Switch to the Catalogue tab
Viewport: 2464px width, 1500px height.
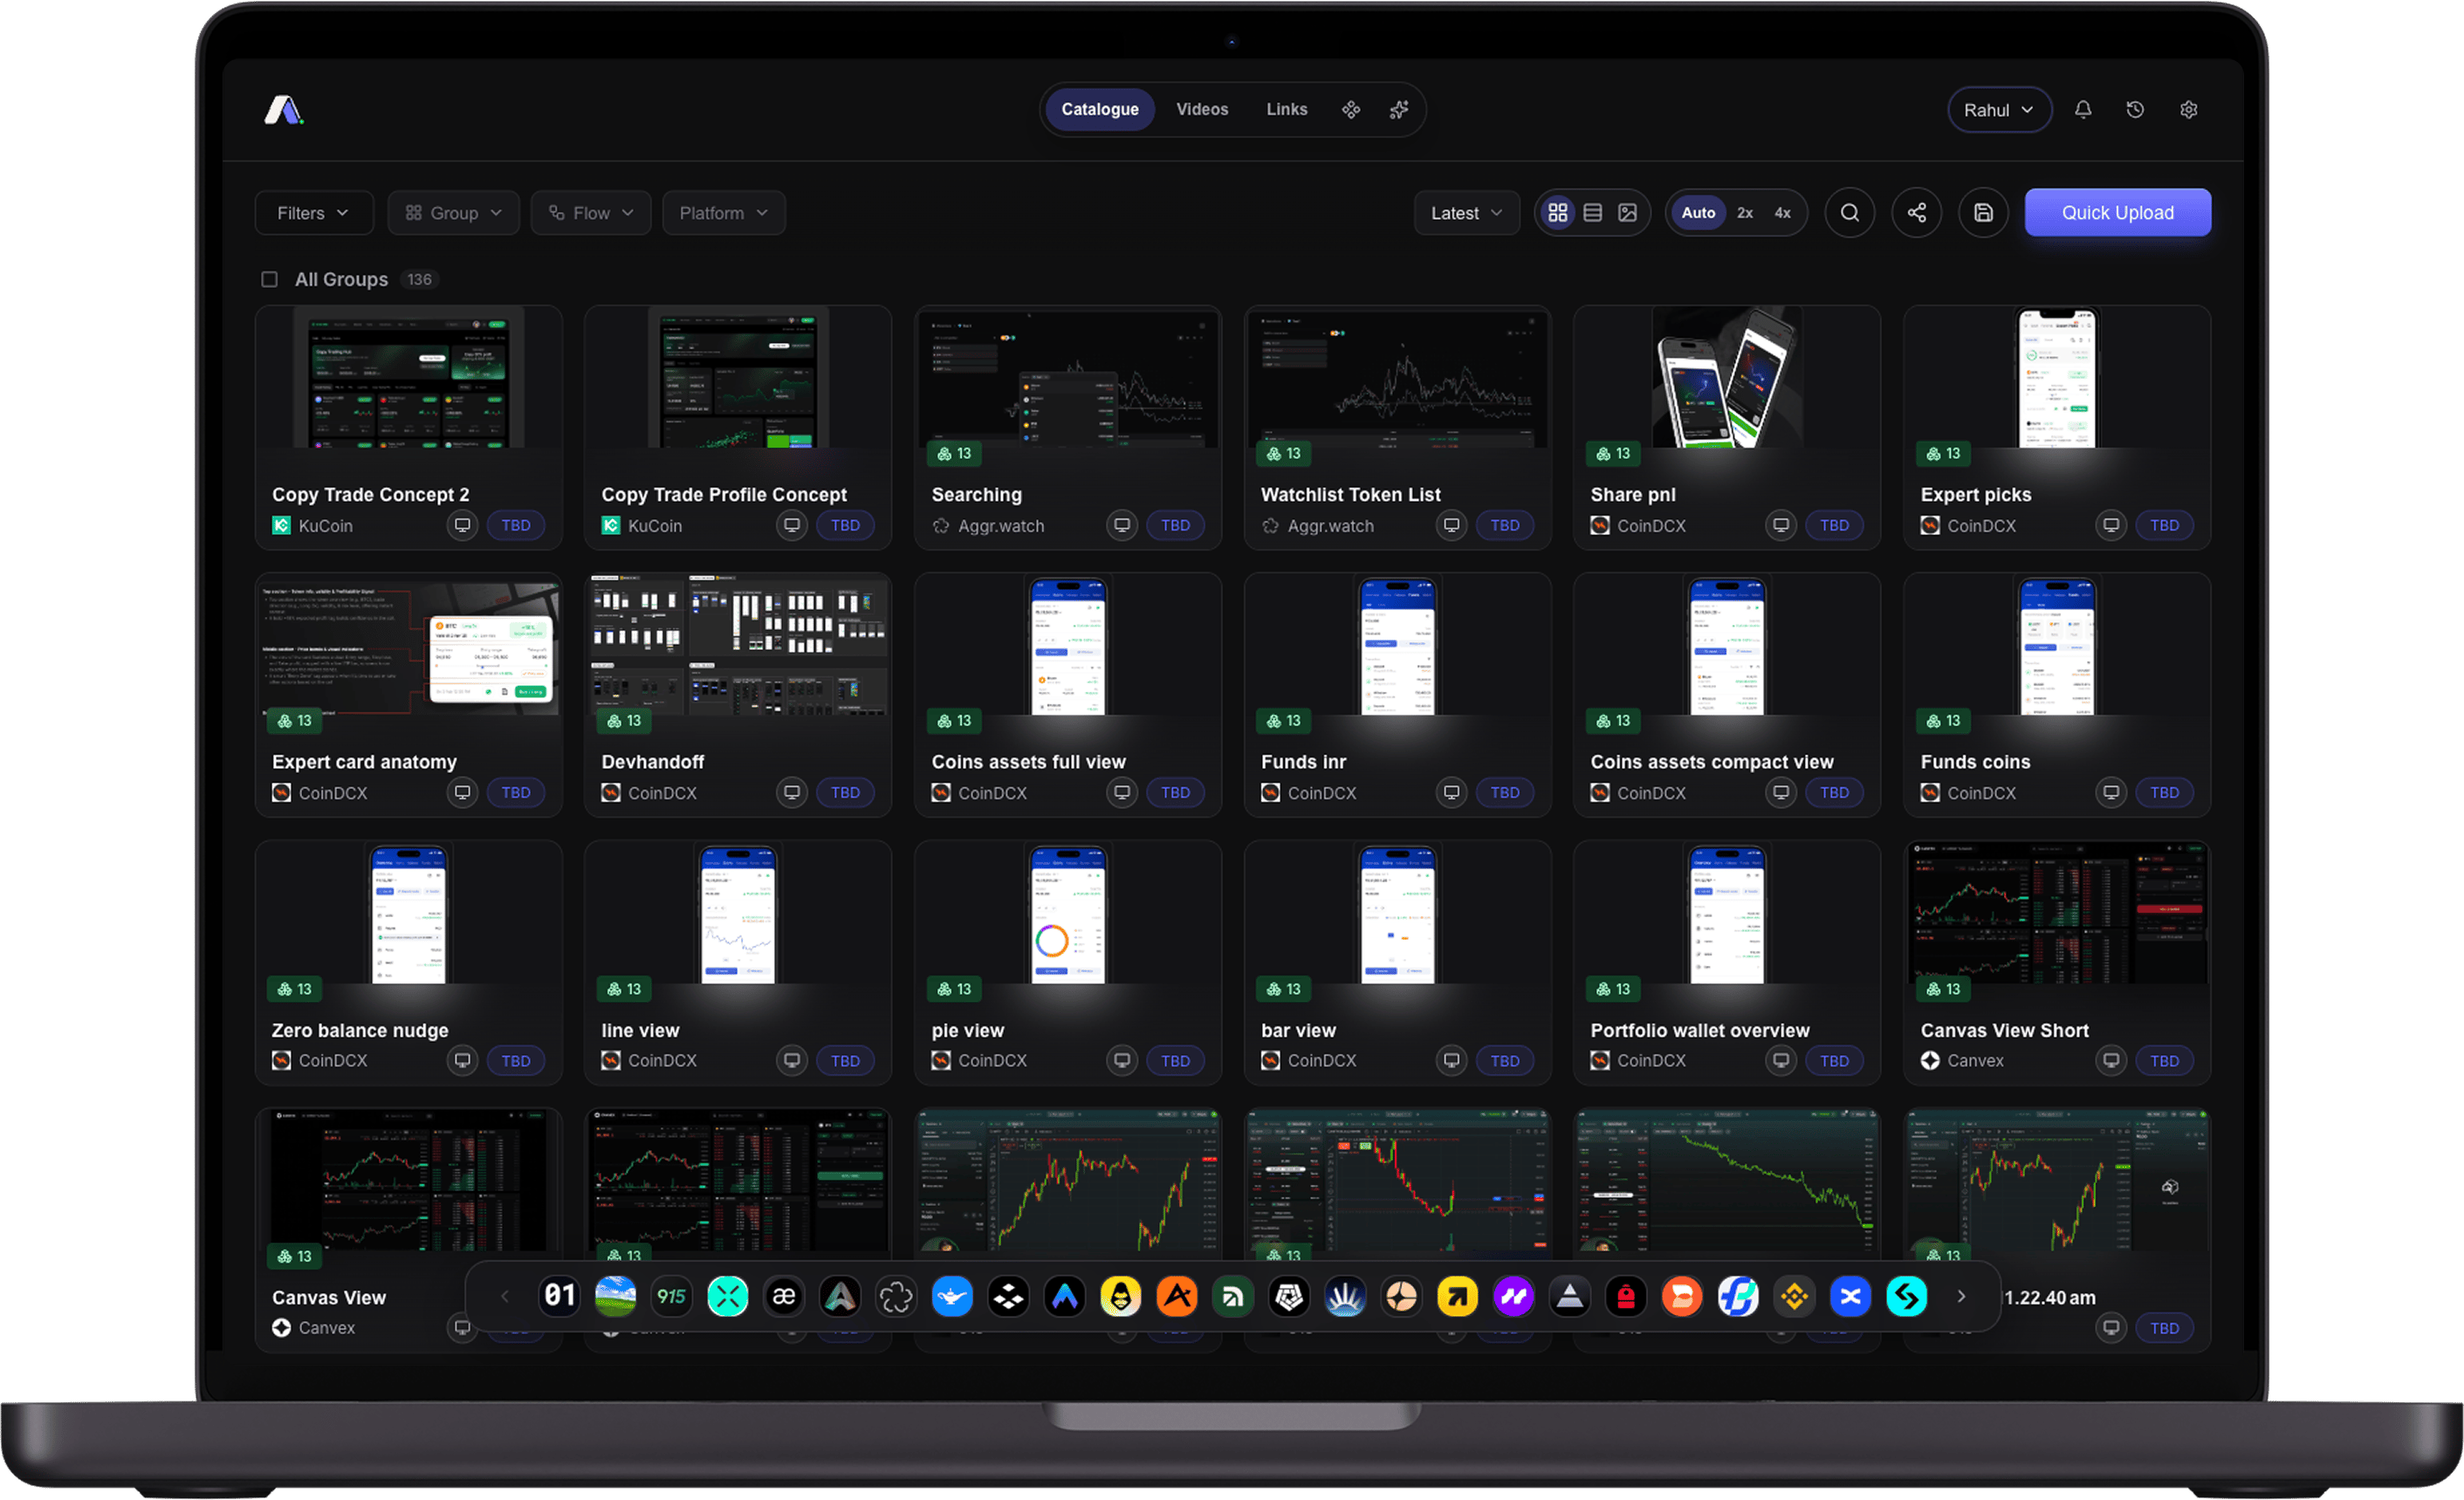[x=1100, y=109]
